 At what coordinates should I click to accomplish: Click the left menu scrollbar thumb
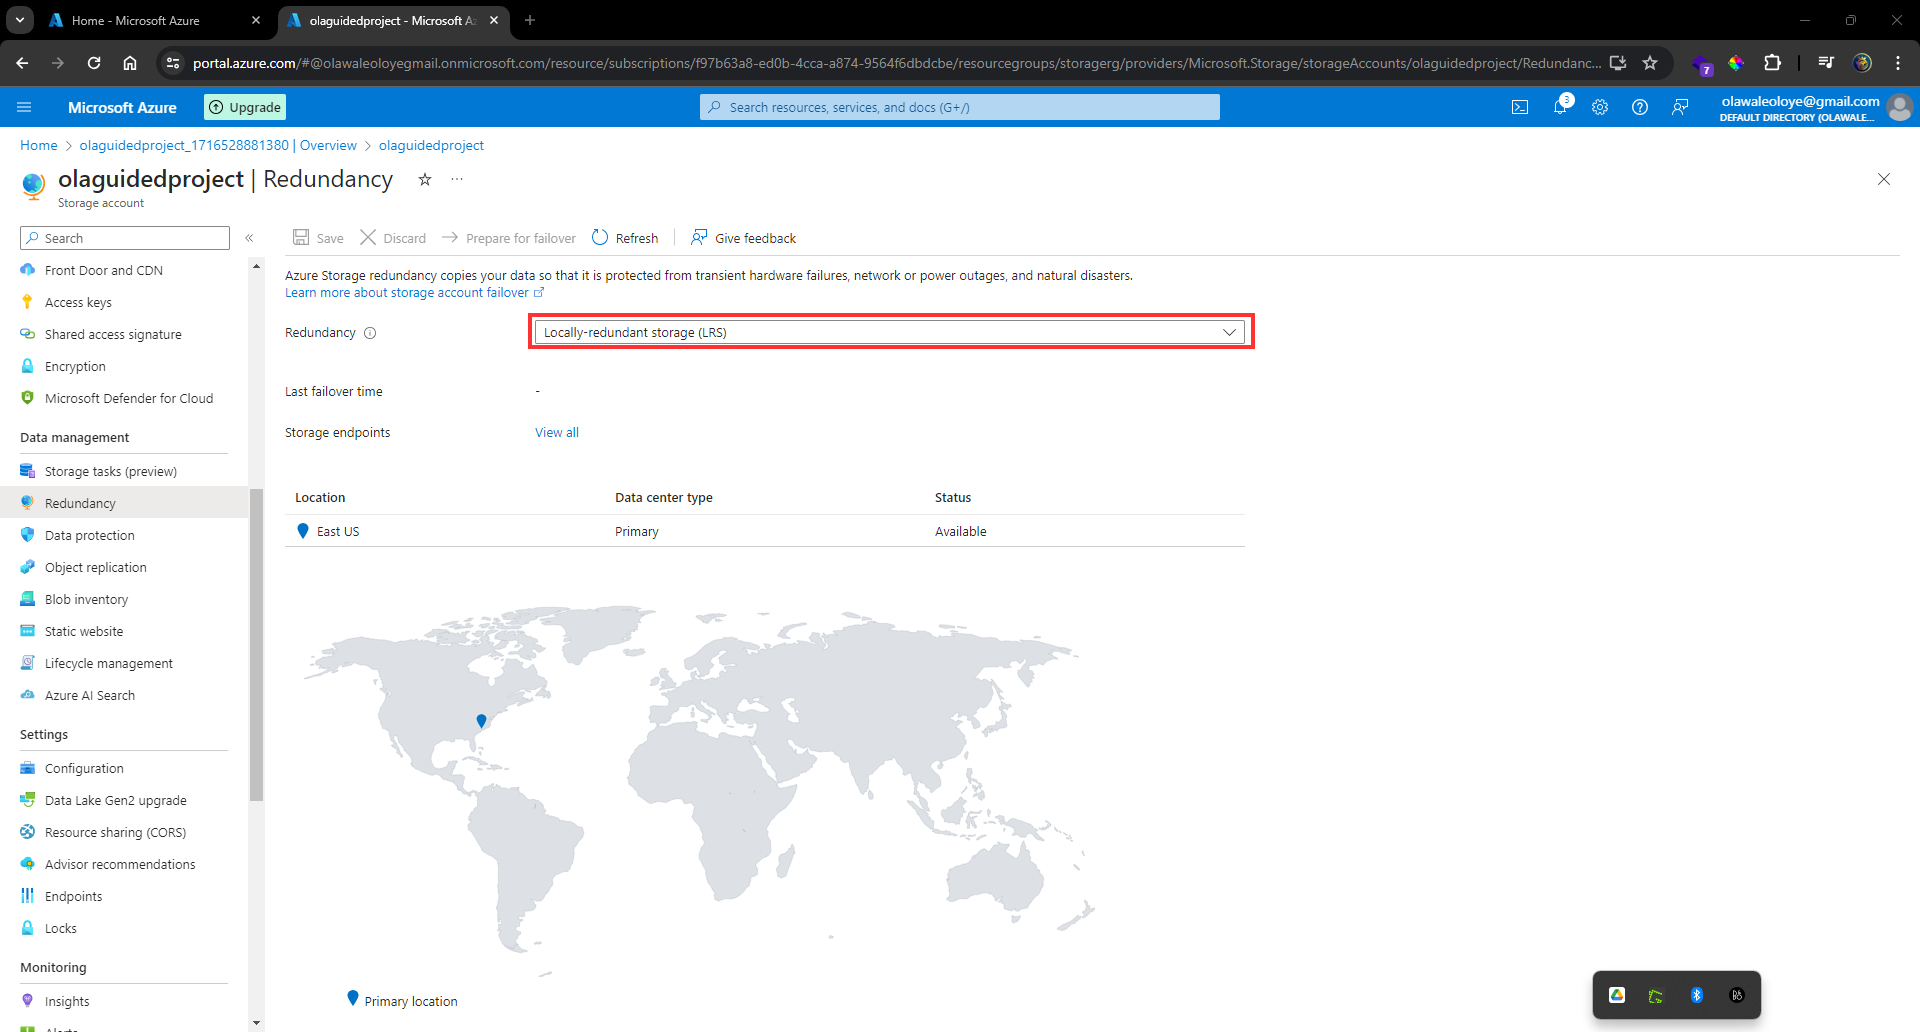pos(257,645)
